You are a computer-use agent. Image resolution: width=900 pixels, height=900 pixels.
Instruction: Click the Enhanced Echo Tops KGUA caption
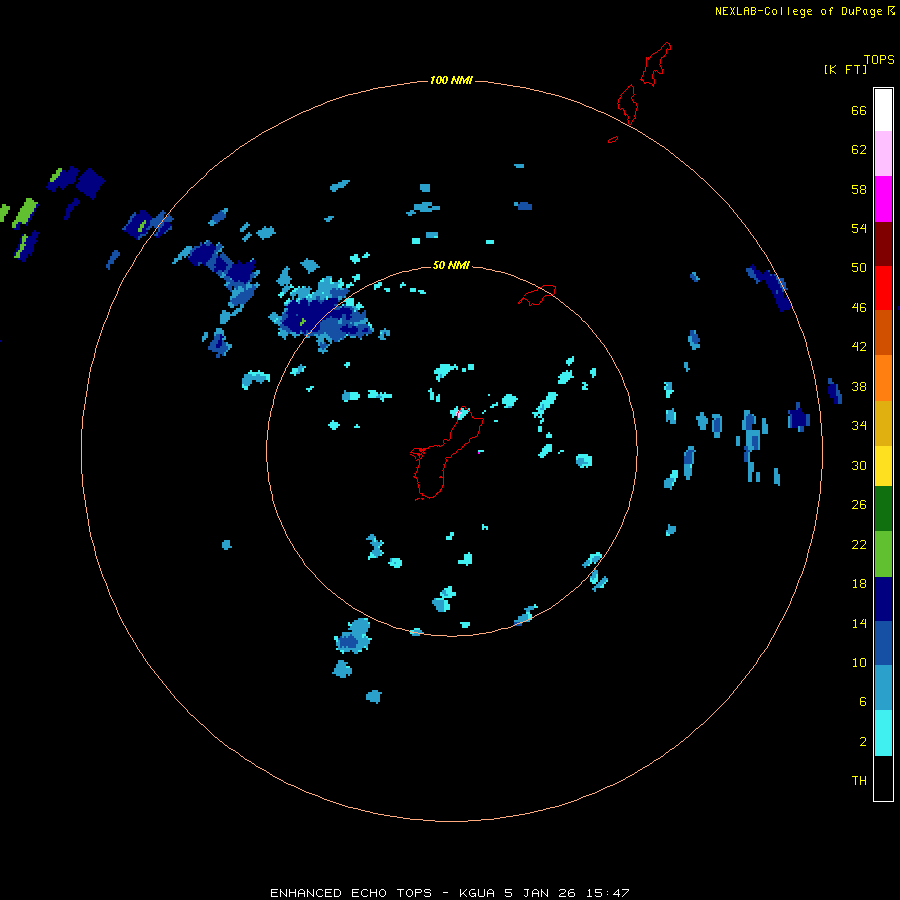[x=450, y=893]
